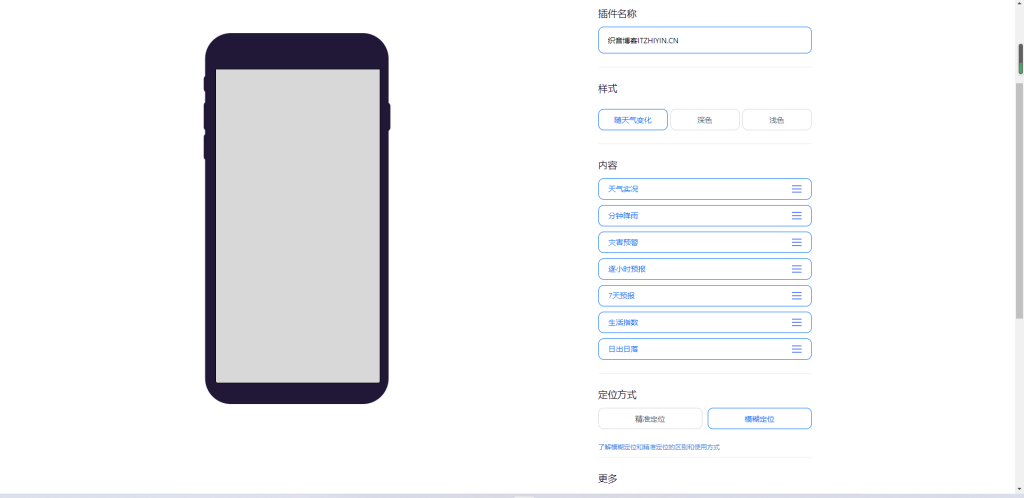This screenshot has height=498, width=1024.
Task: Open the link explaining 模糊定位 and 精准定位 difference
Action: click(659, 448)
